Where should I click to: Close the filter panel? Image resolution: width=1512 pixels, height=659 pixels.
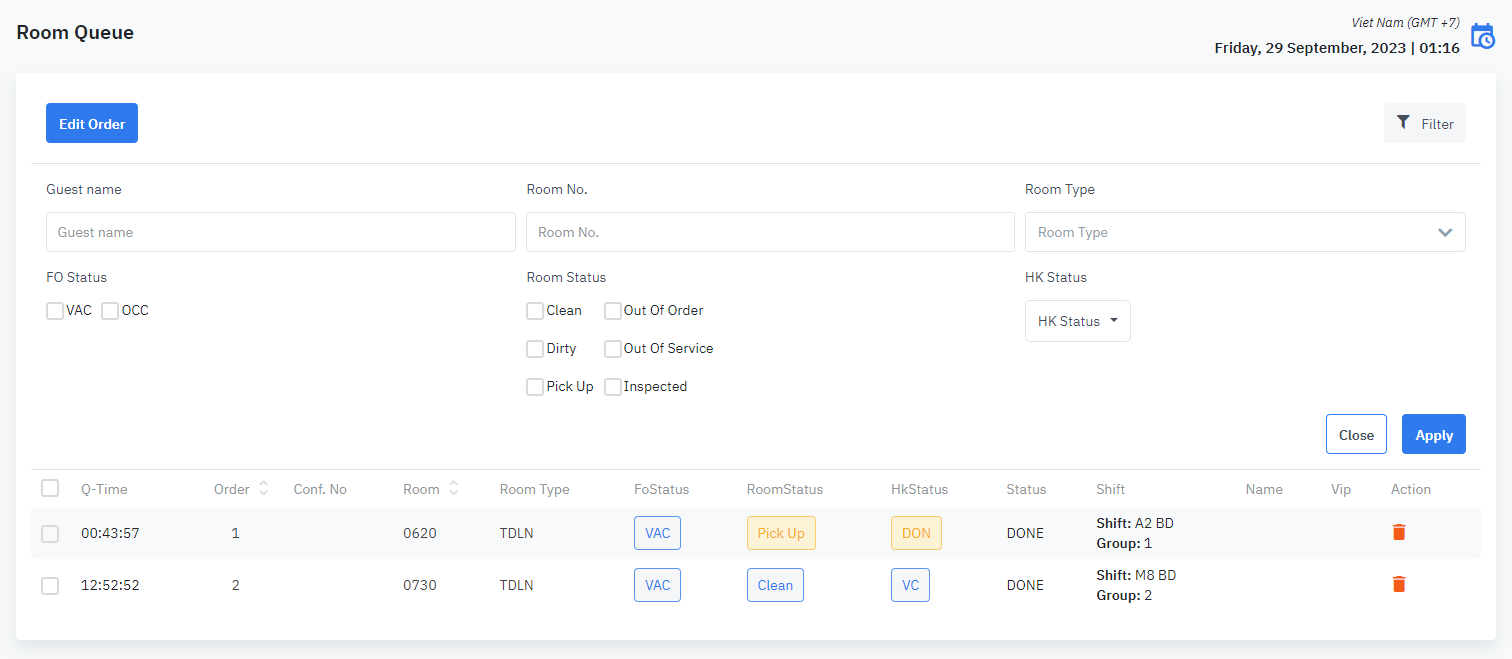1355,434
